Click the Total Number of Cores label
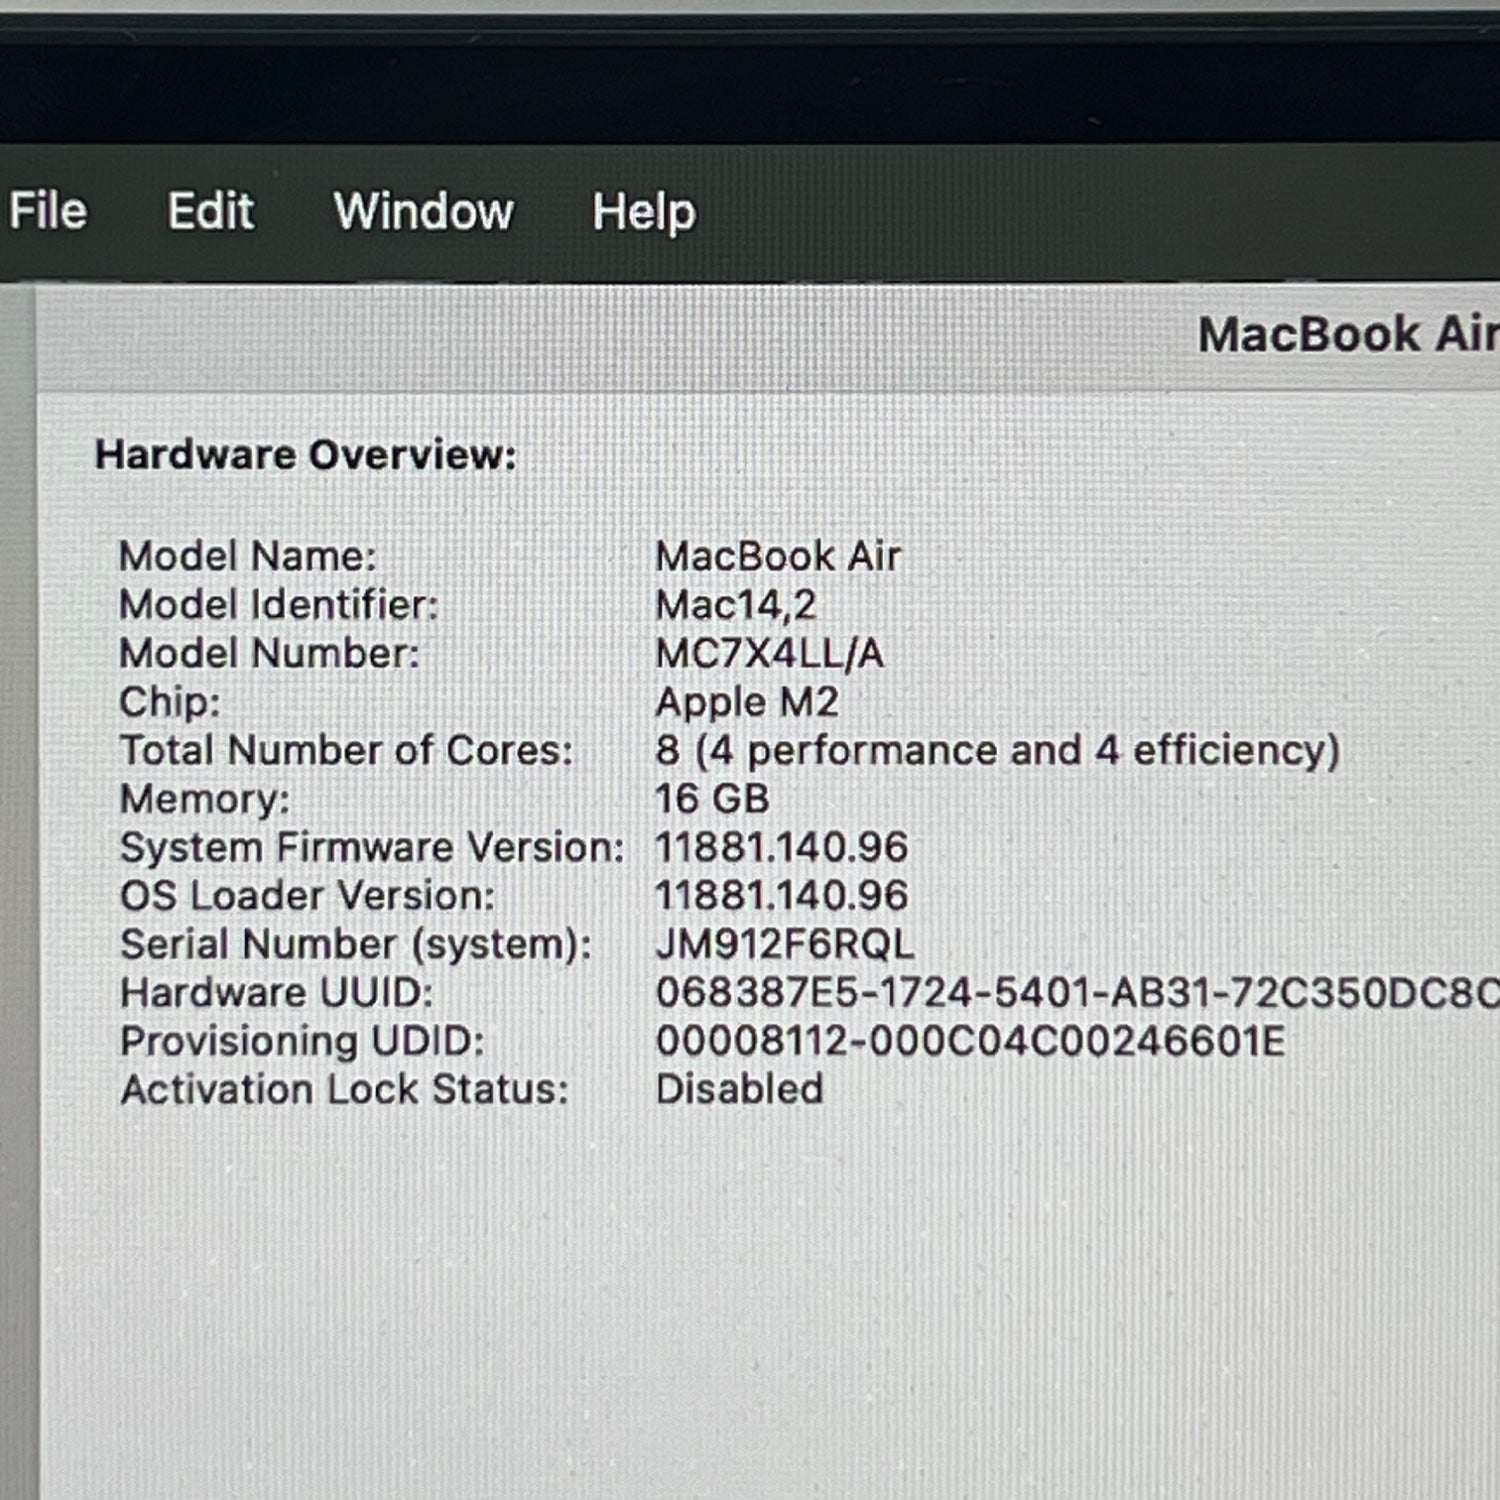This screenshot has height=1500, width=1500. tap(346, 750)
